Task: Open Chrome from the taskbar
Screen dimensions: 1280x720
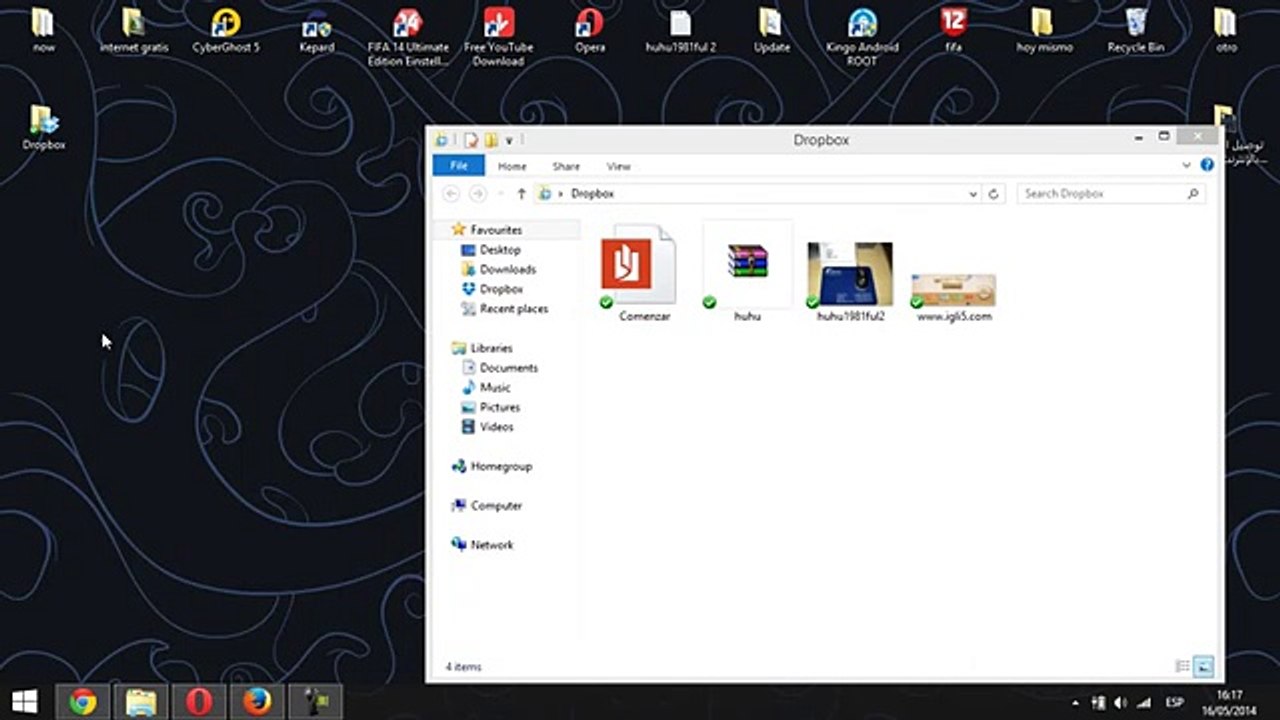Action: (83, 702)
